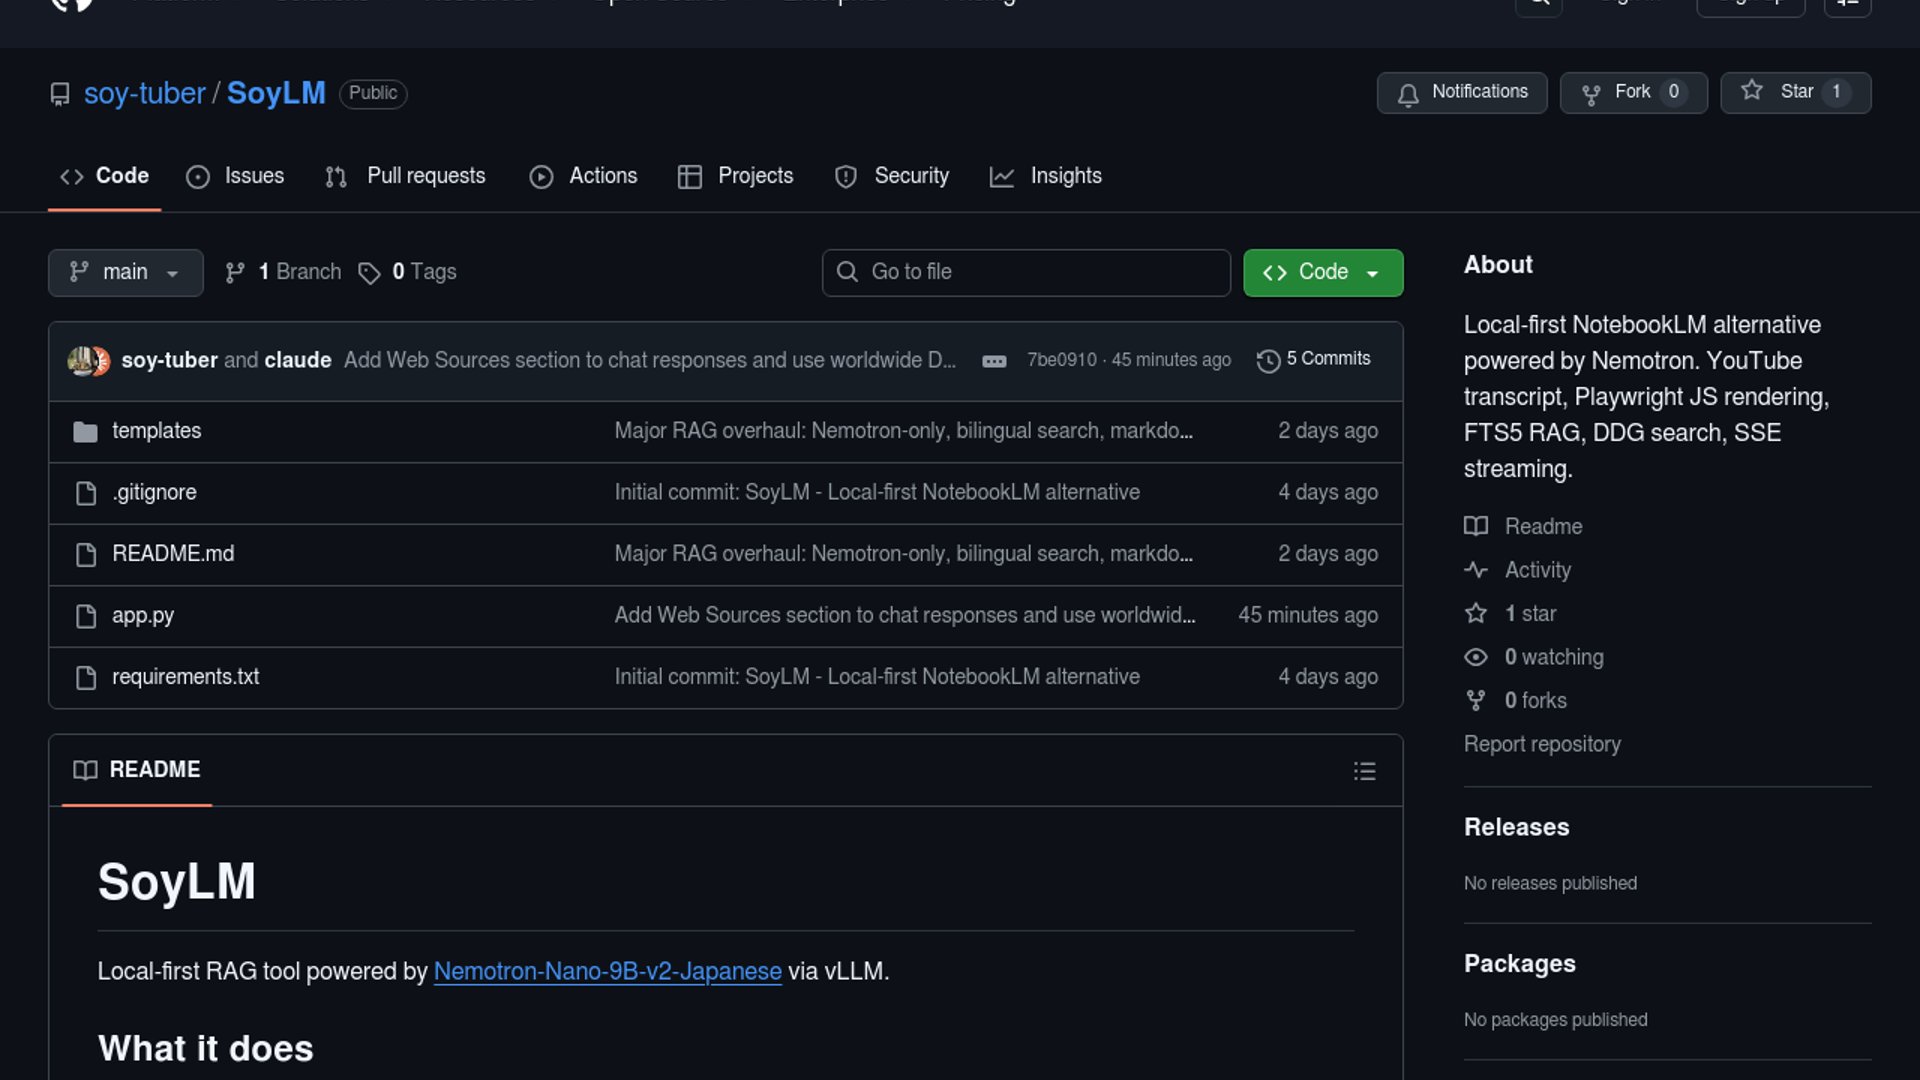Expand the green Code dropdown button
The height and width of the screenshot is (1080, 1920).
point(1322,272)
